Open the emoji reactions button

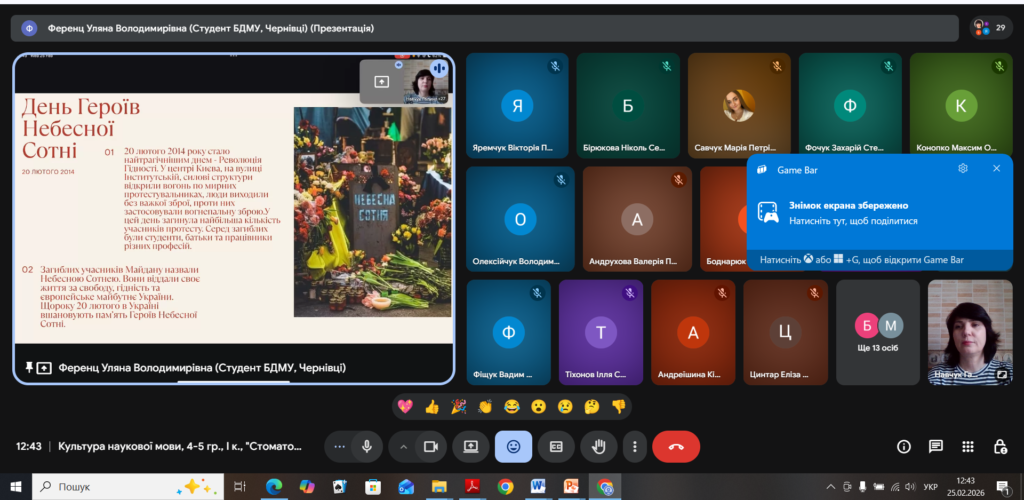click(x=513, y=446)
